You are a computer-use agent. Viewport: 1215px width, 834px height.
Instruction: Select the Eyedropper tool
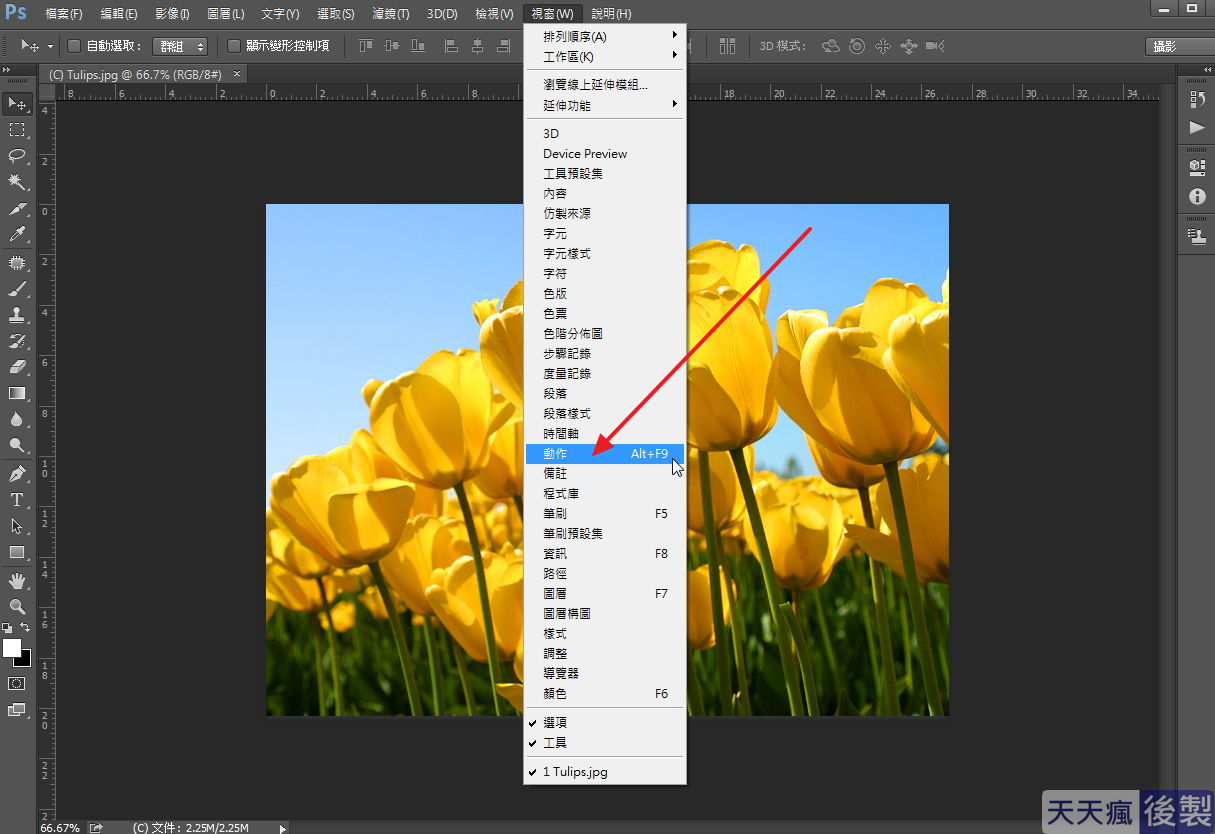pyautogui.click(x=17, y=235)
